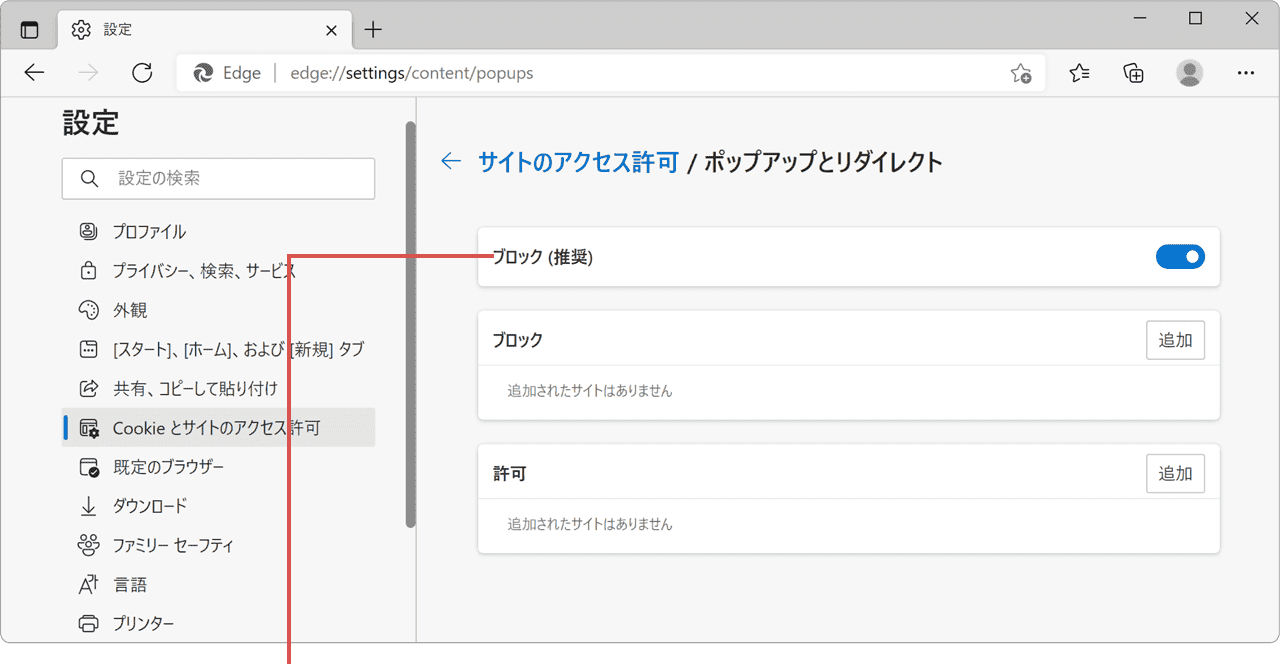Click the ポップアップとリダイレクト heading text

click(x=823, y=162)
